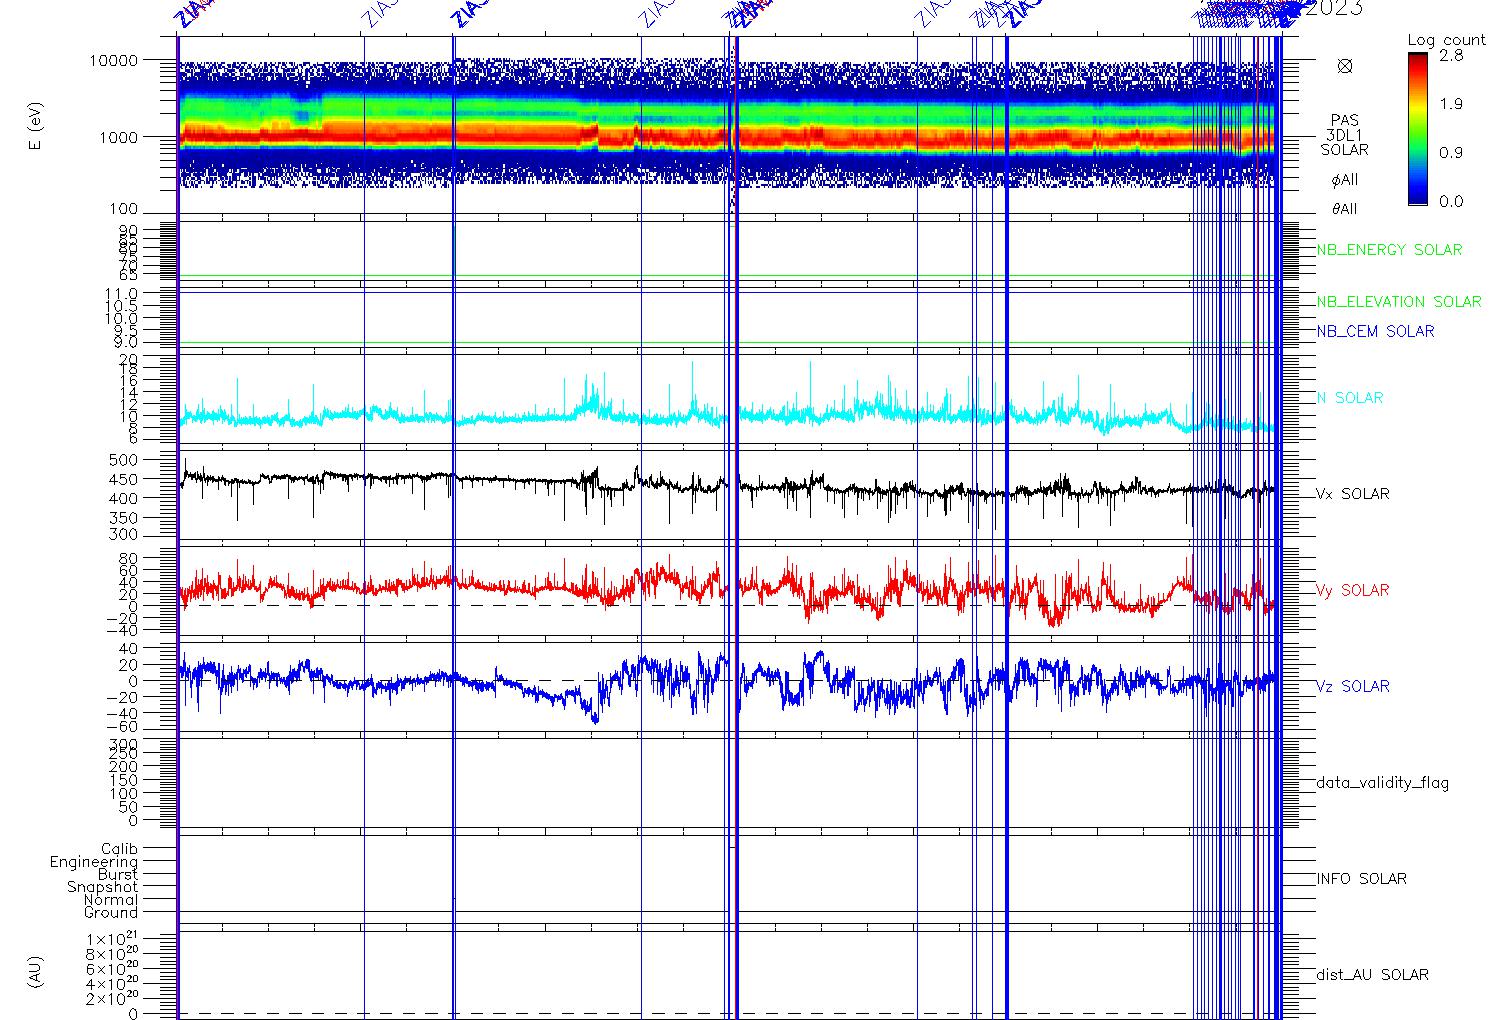Click the blue 'NB_CEM SOLAR' label
Viewport: 1512px width, 1020px height.
(x=1375, y=331)
